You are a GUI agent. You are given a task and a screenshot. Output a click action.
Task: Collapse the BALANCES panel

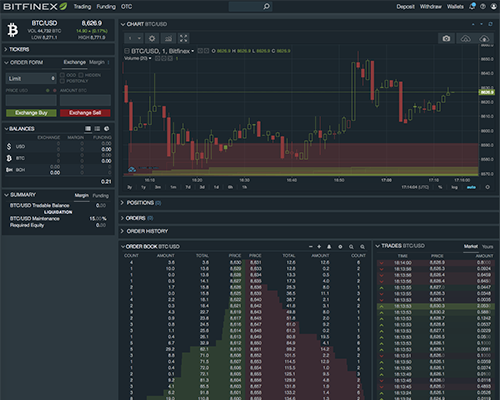(6, 129)
